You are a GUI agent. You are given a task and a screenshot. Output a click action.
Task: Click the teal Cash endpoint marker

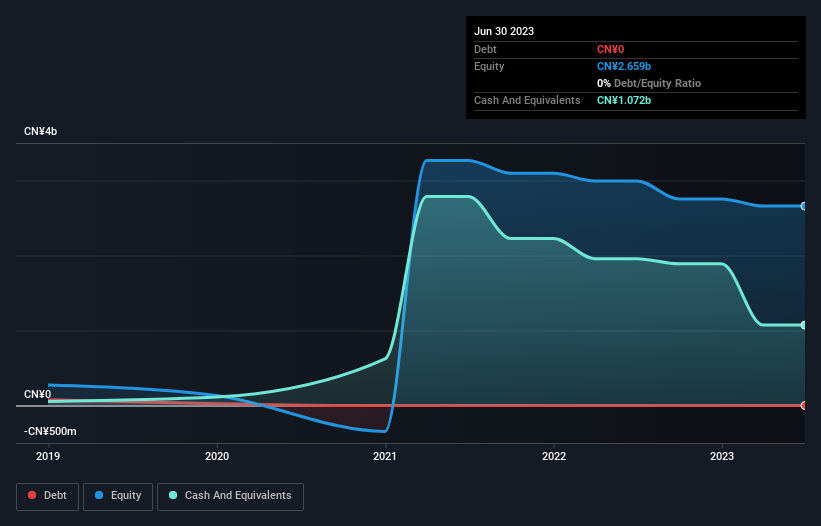click(804, 325)
